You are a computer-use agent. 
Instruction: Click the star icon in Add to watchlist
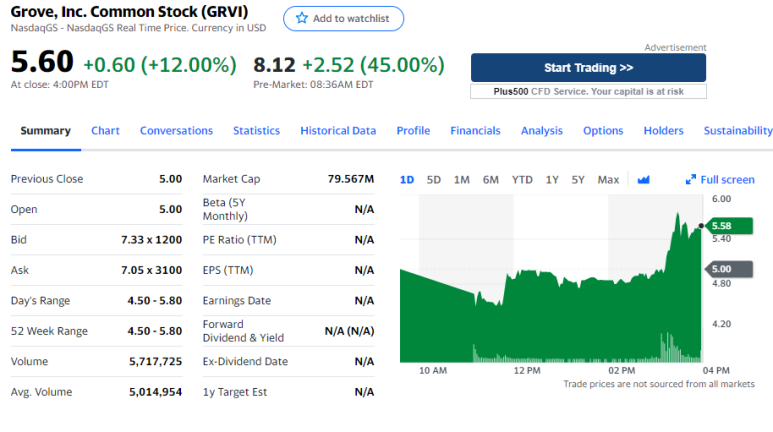pyautogui.click(x=302, y=18)
